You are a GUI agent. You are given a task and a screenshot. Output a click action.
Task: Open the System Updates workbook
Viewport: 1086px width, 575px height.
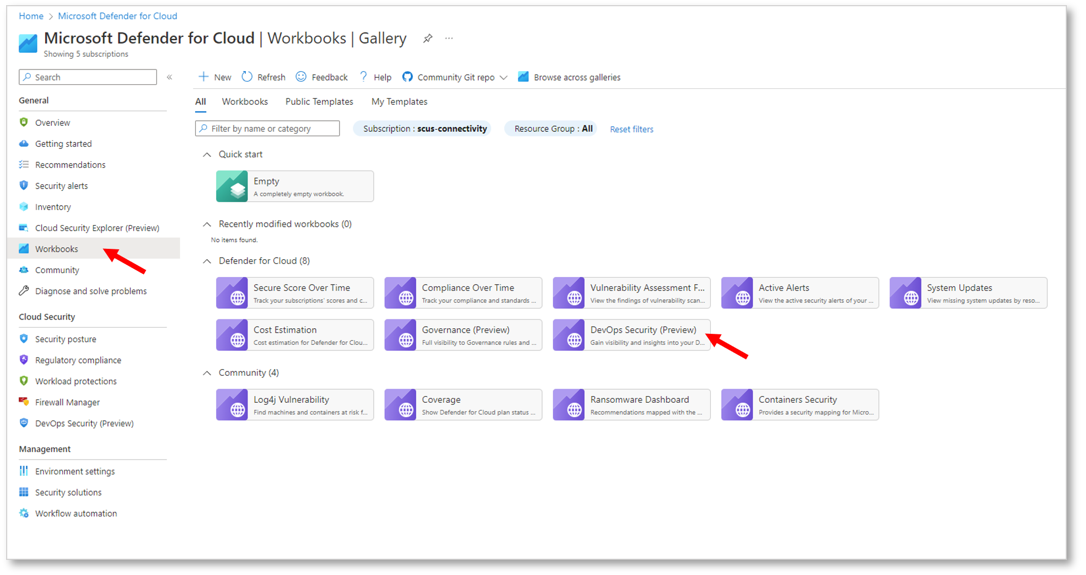(968, 294)
